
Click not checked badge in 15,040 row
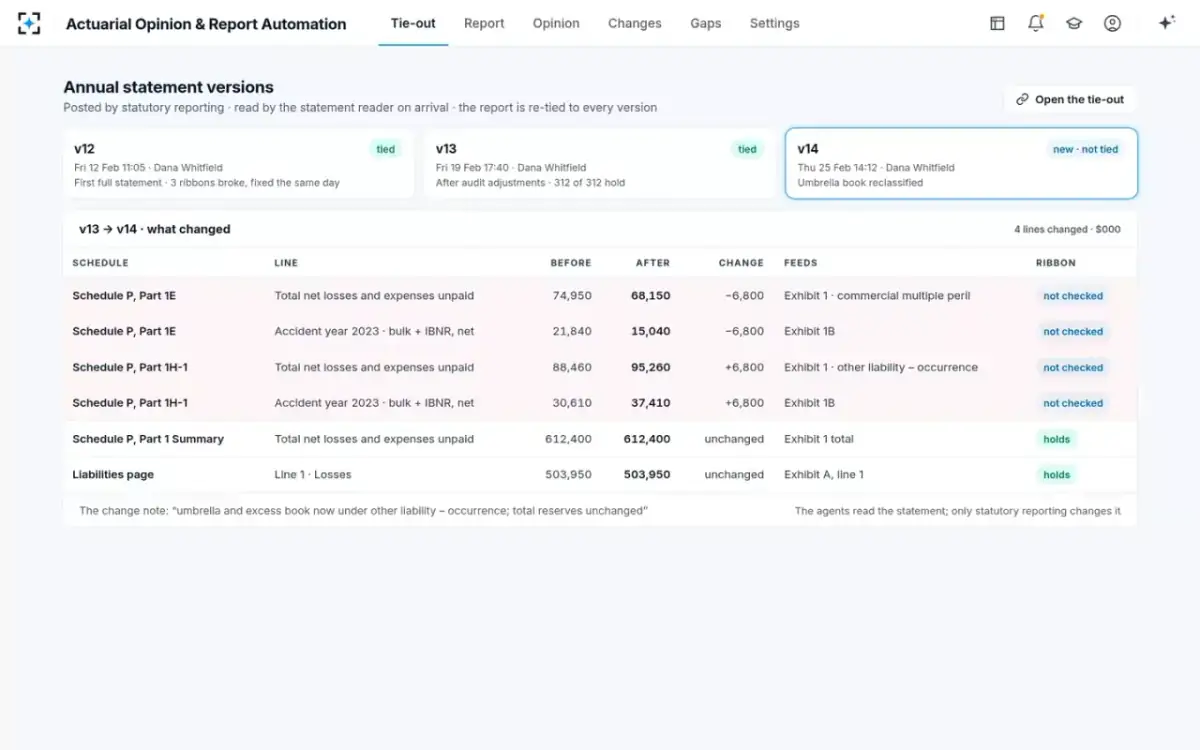pyautogui.click(x=1073, y=332)
